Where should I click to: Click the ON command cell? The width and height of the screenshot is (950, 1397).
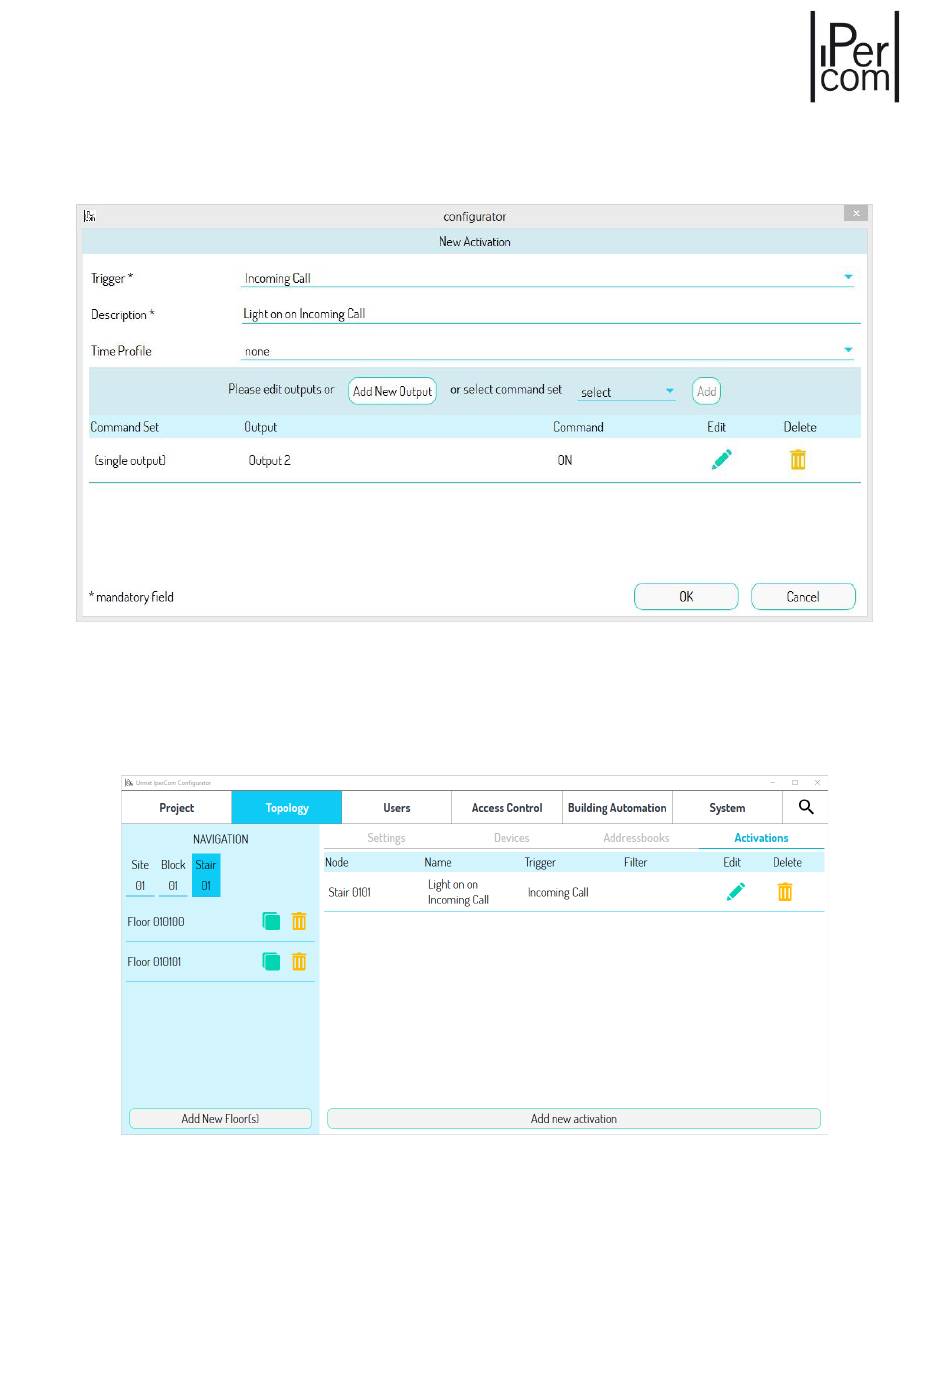coord(565,460)
